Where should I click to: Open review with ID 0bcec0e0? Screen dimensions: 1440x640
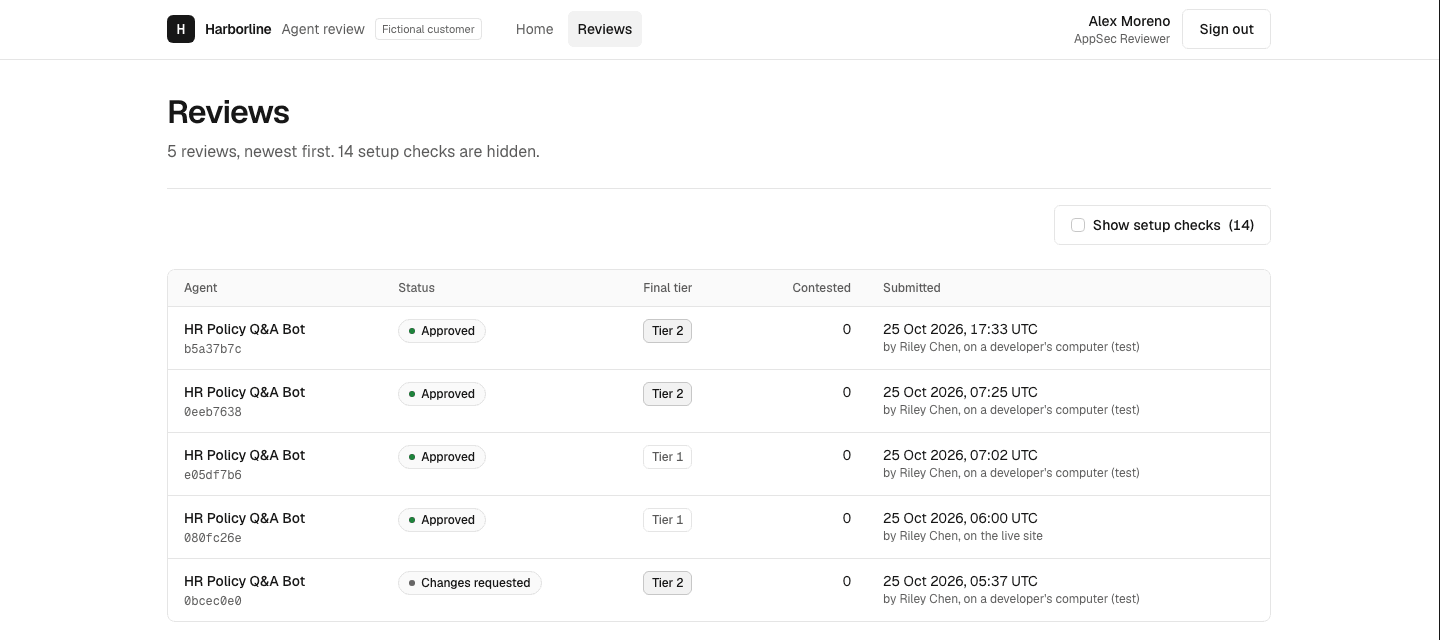(x=719, y=590)
